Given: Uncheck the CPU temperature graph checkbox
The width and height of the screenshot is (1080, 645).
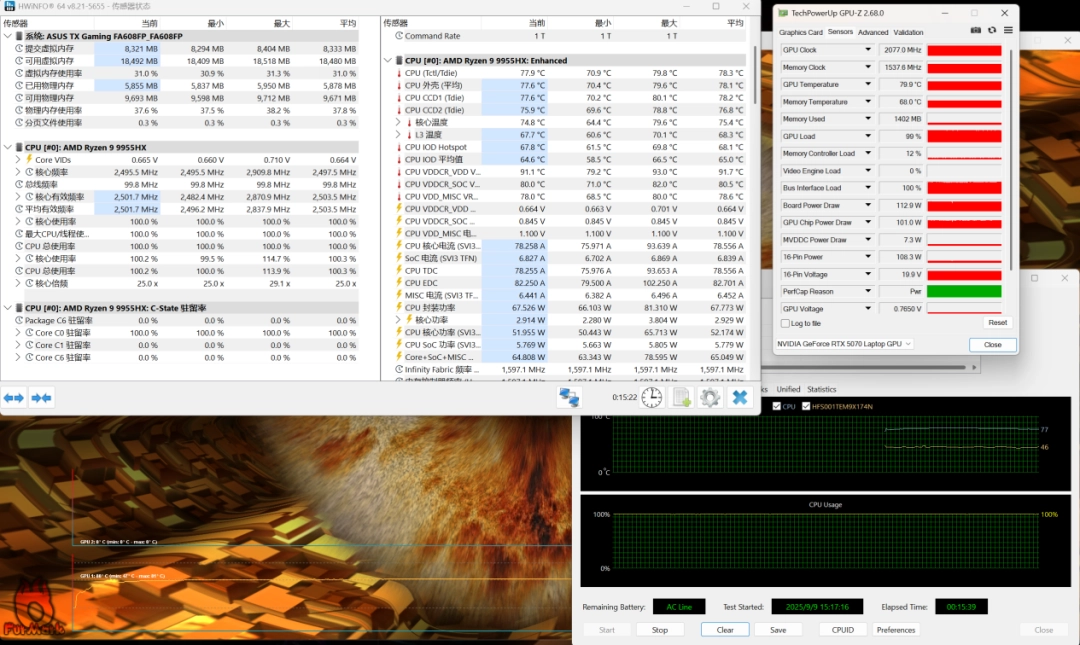Looking at the screenshot, I should [x=777, y=406].
